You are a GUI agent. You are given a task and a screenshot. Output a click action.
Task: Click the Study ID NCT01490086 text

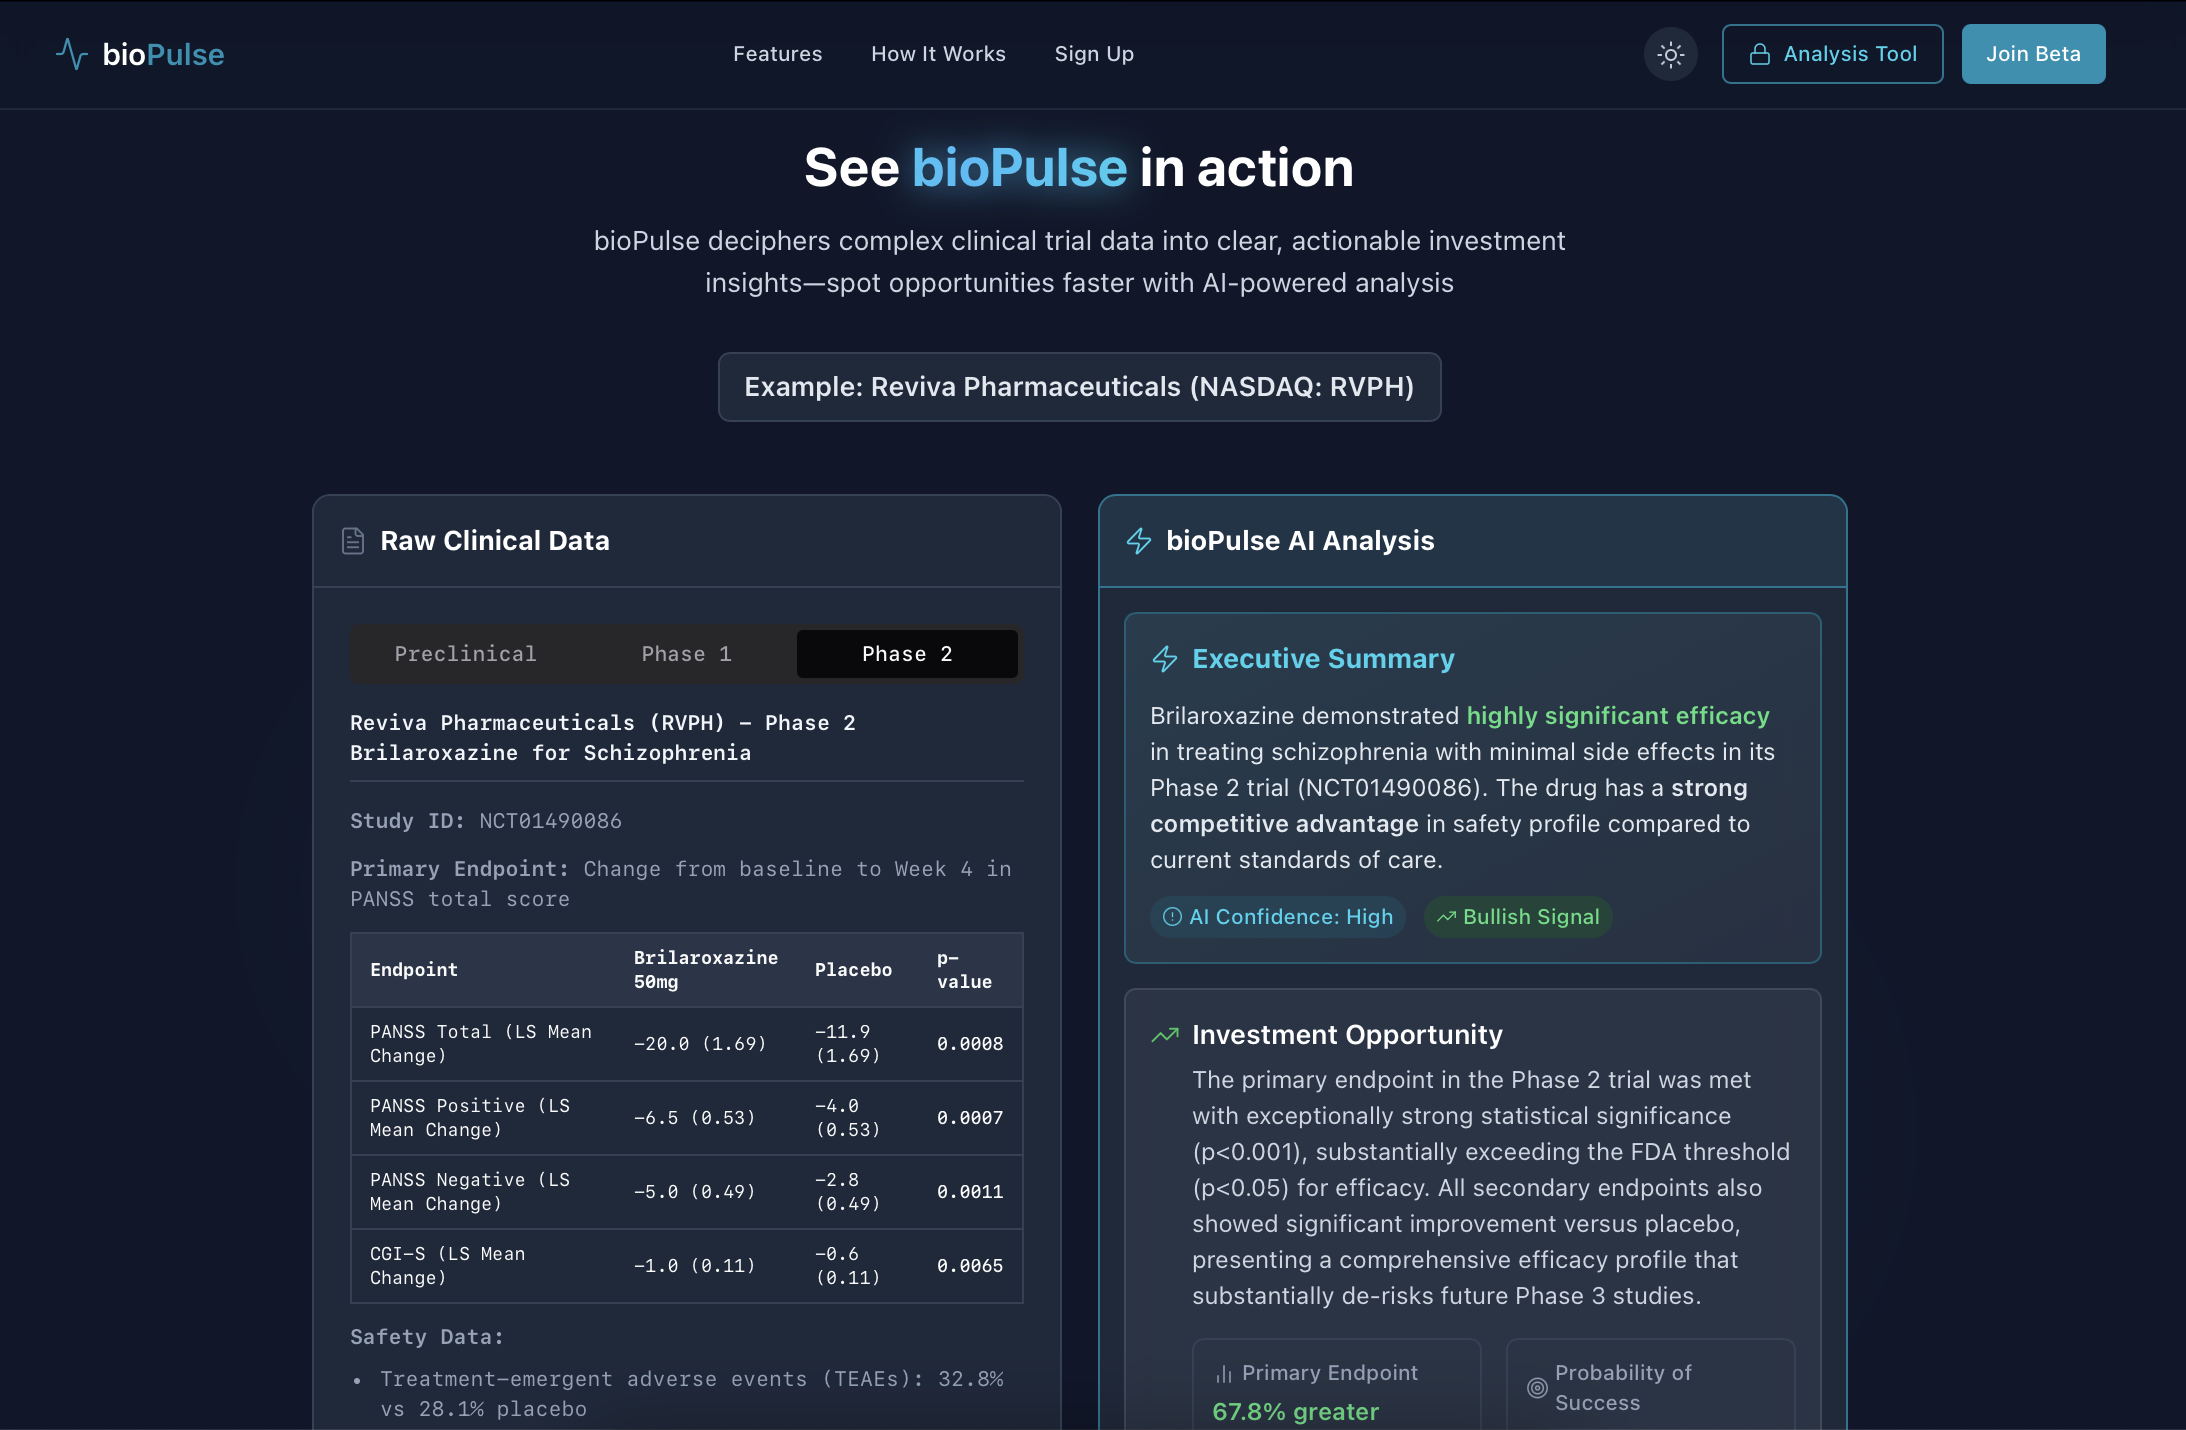(x=486, y=821)
